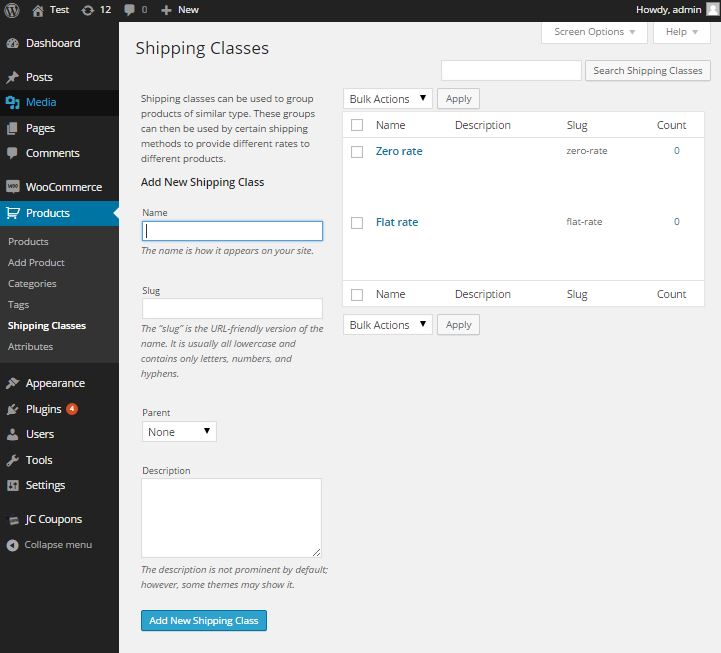Viewport: 721px width, 653px height.
Task: Open the updates icon showing 12
Action: tap(87, 10)
